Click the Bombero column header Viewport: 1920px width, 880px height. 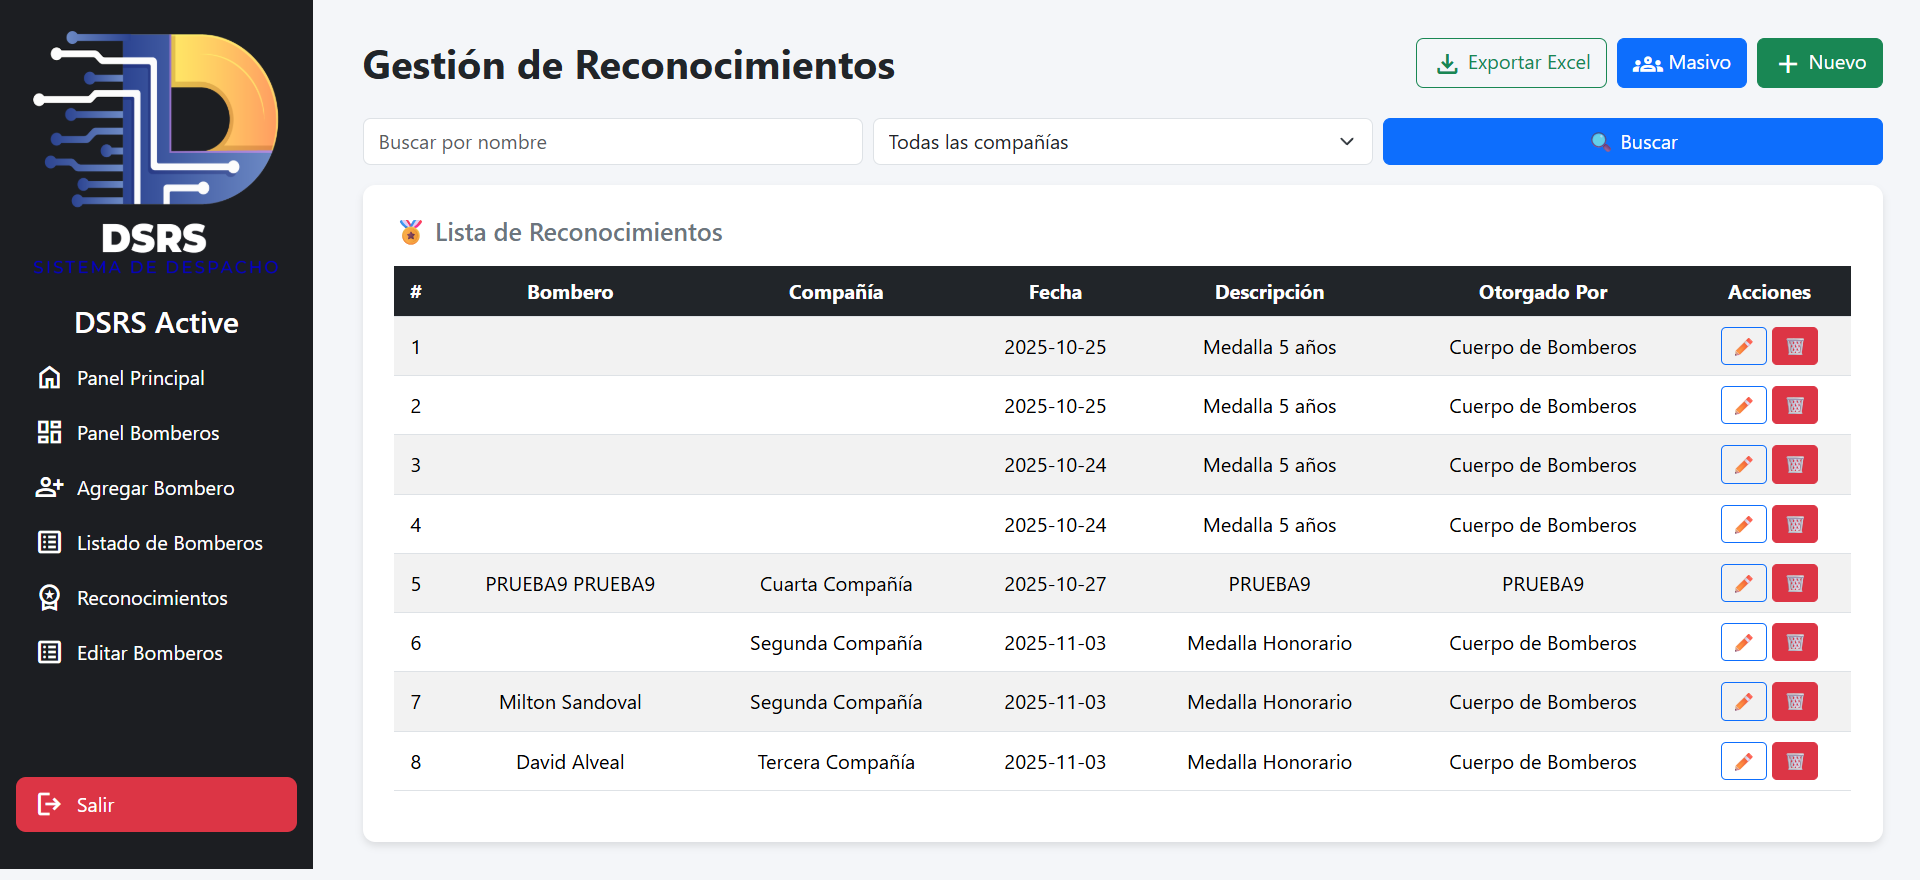point(570,292)
